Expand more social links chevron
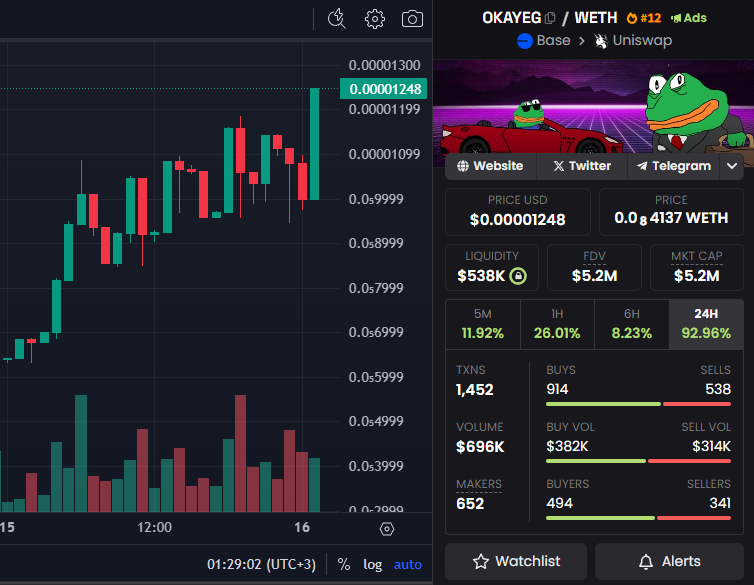 click(732, 166)
